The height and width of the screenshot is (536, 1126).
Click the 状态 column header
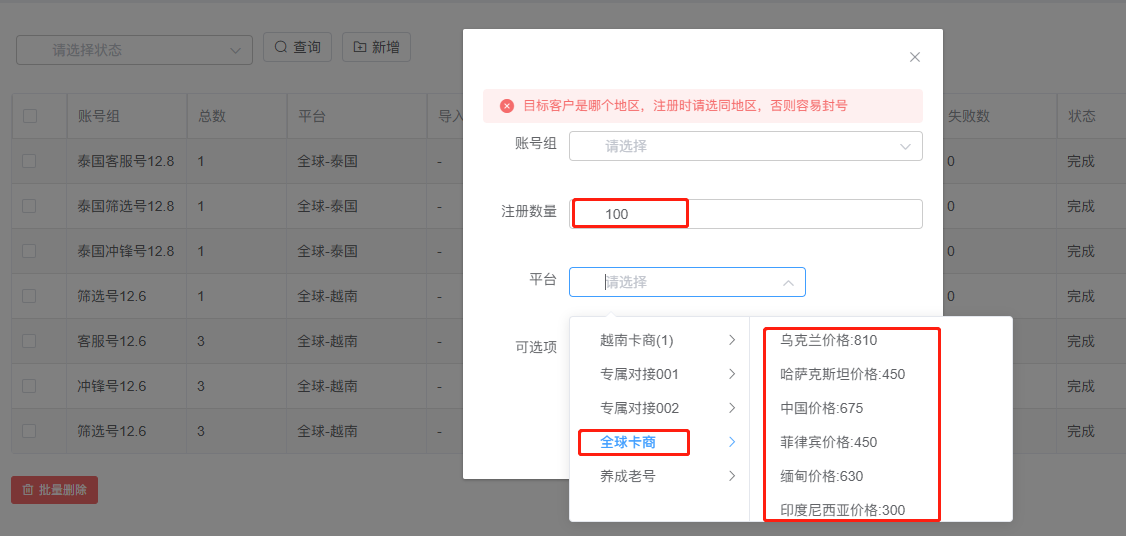[1081, 116]
